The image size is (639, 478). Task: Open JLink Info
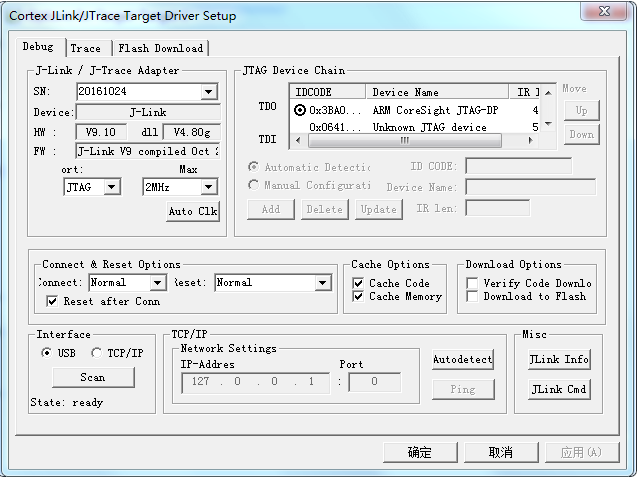tap(559, 359)
